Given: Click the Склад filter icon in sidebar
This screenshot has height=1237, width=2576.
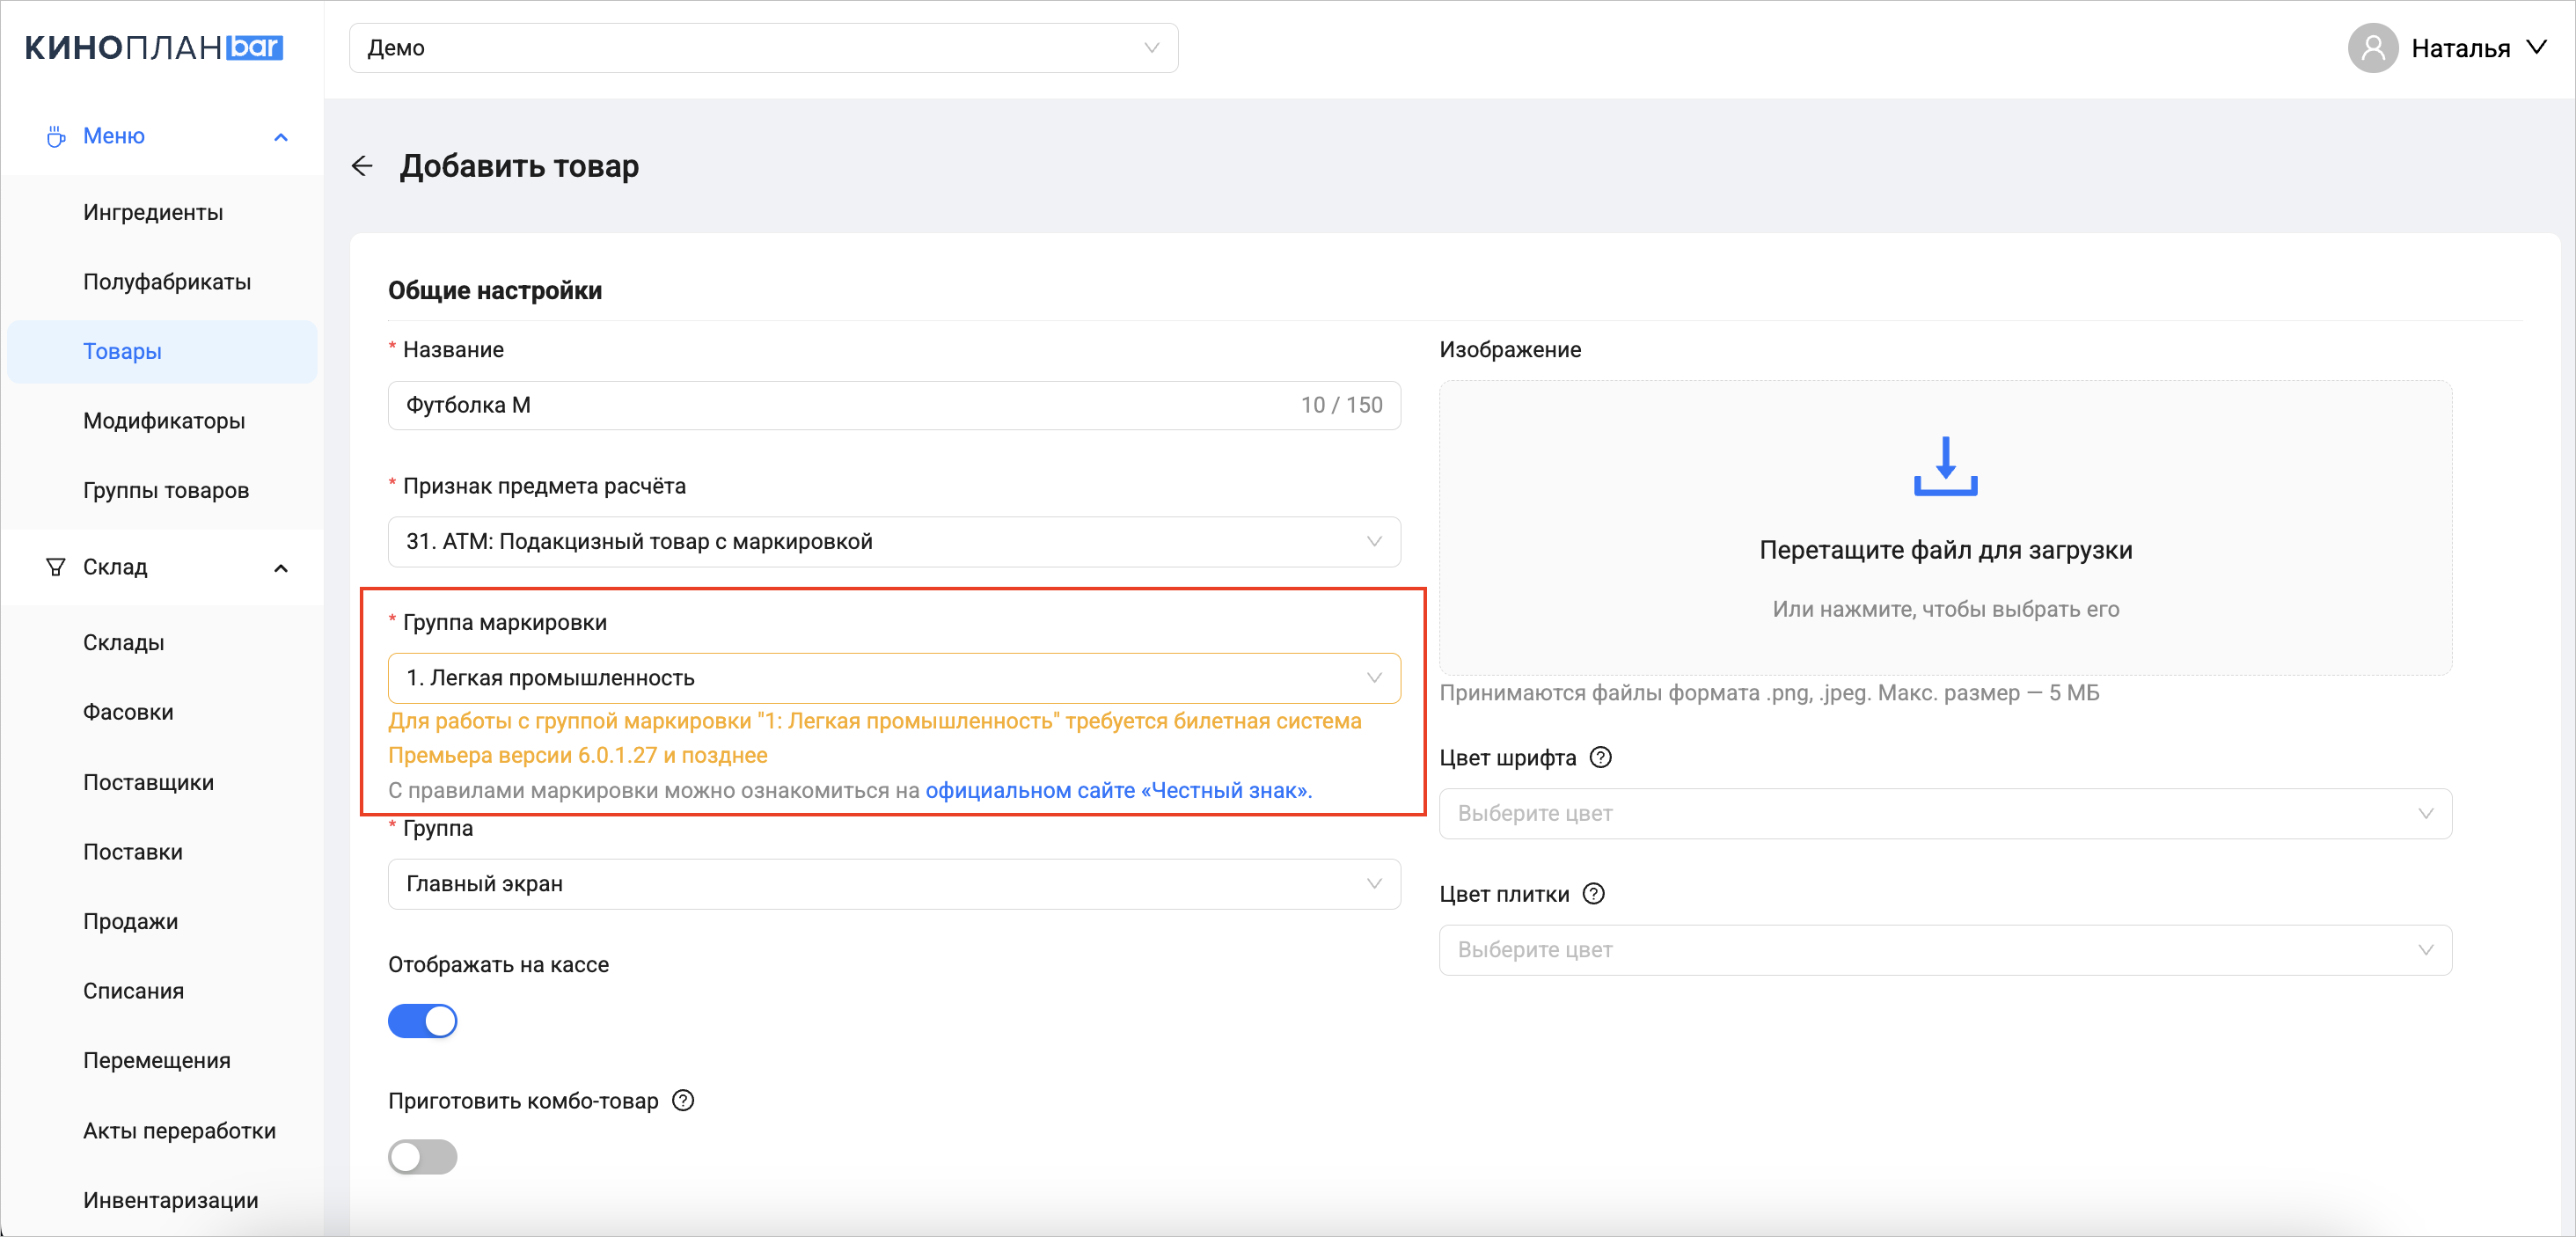Looking at the screenshot, I should [56, 567].
